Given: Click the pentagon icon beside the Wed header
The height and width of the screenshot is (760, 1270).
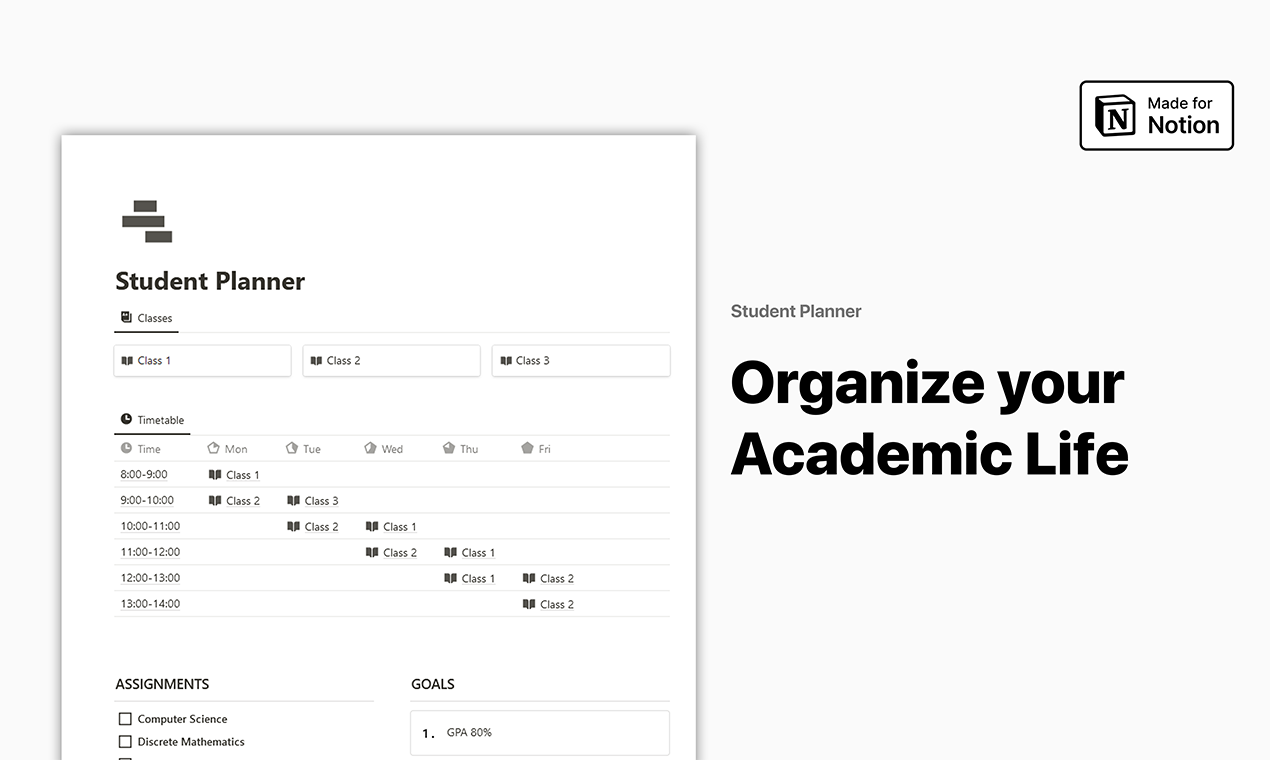Looking at the screenshot, I should (x=369, y=448).
